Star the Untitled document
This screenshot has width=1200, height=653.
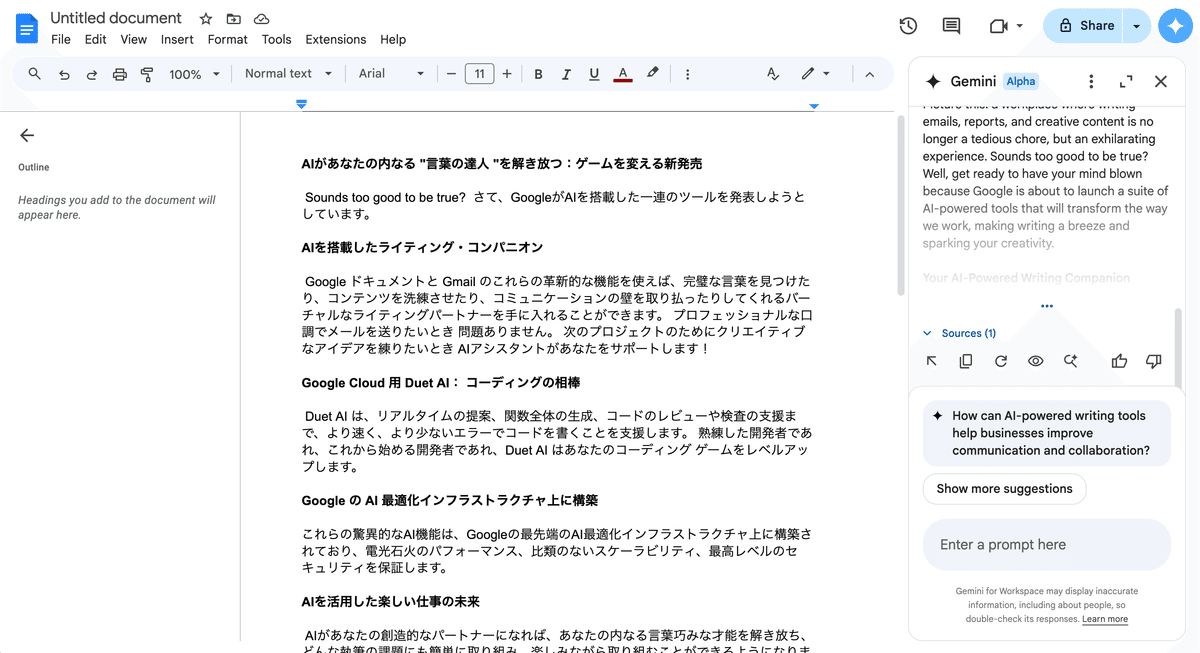coord(206,19)
